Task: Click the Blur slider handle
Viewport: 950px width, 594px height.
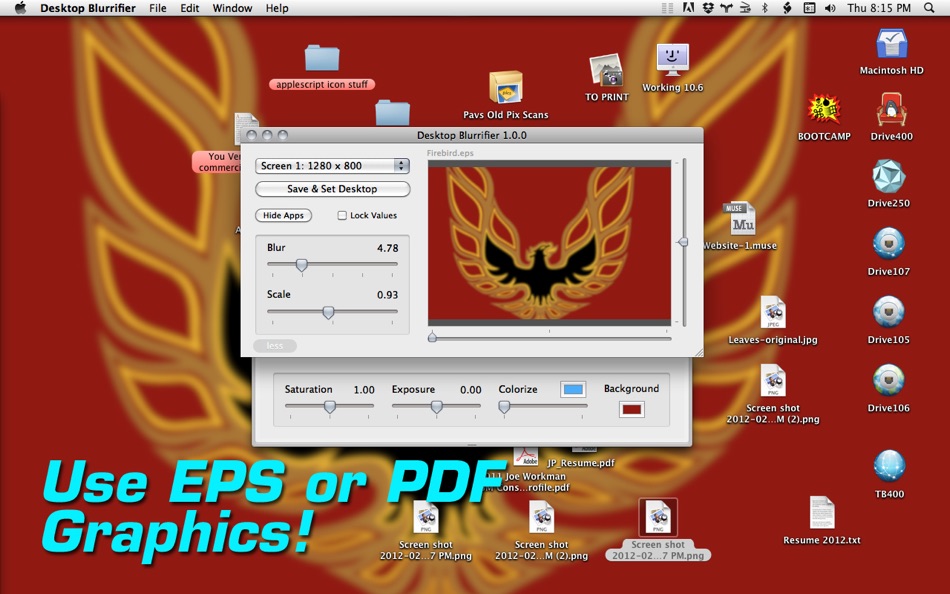Action: [301, 265]
